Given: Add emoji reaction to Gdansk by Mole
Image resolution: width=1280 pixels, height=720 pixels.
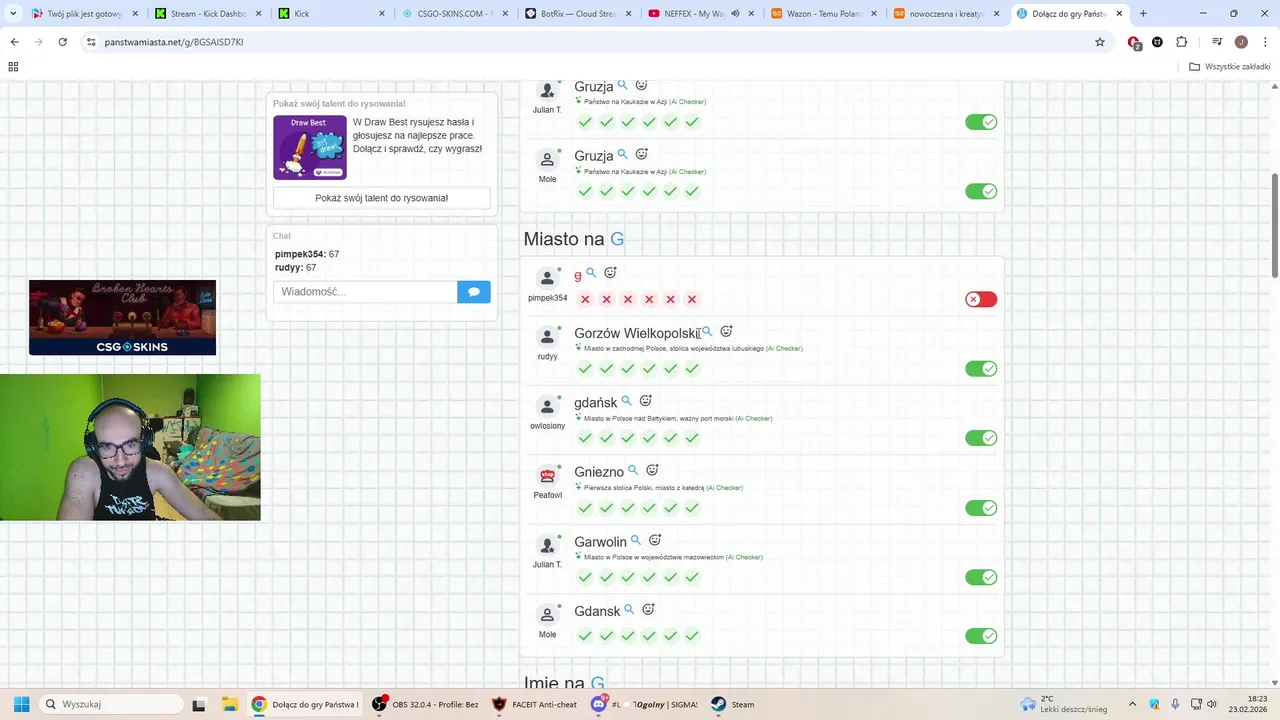Looking at the screenshot, I should [648, 609].
